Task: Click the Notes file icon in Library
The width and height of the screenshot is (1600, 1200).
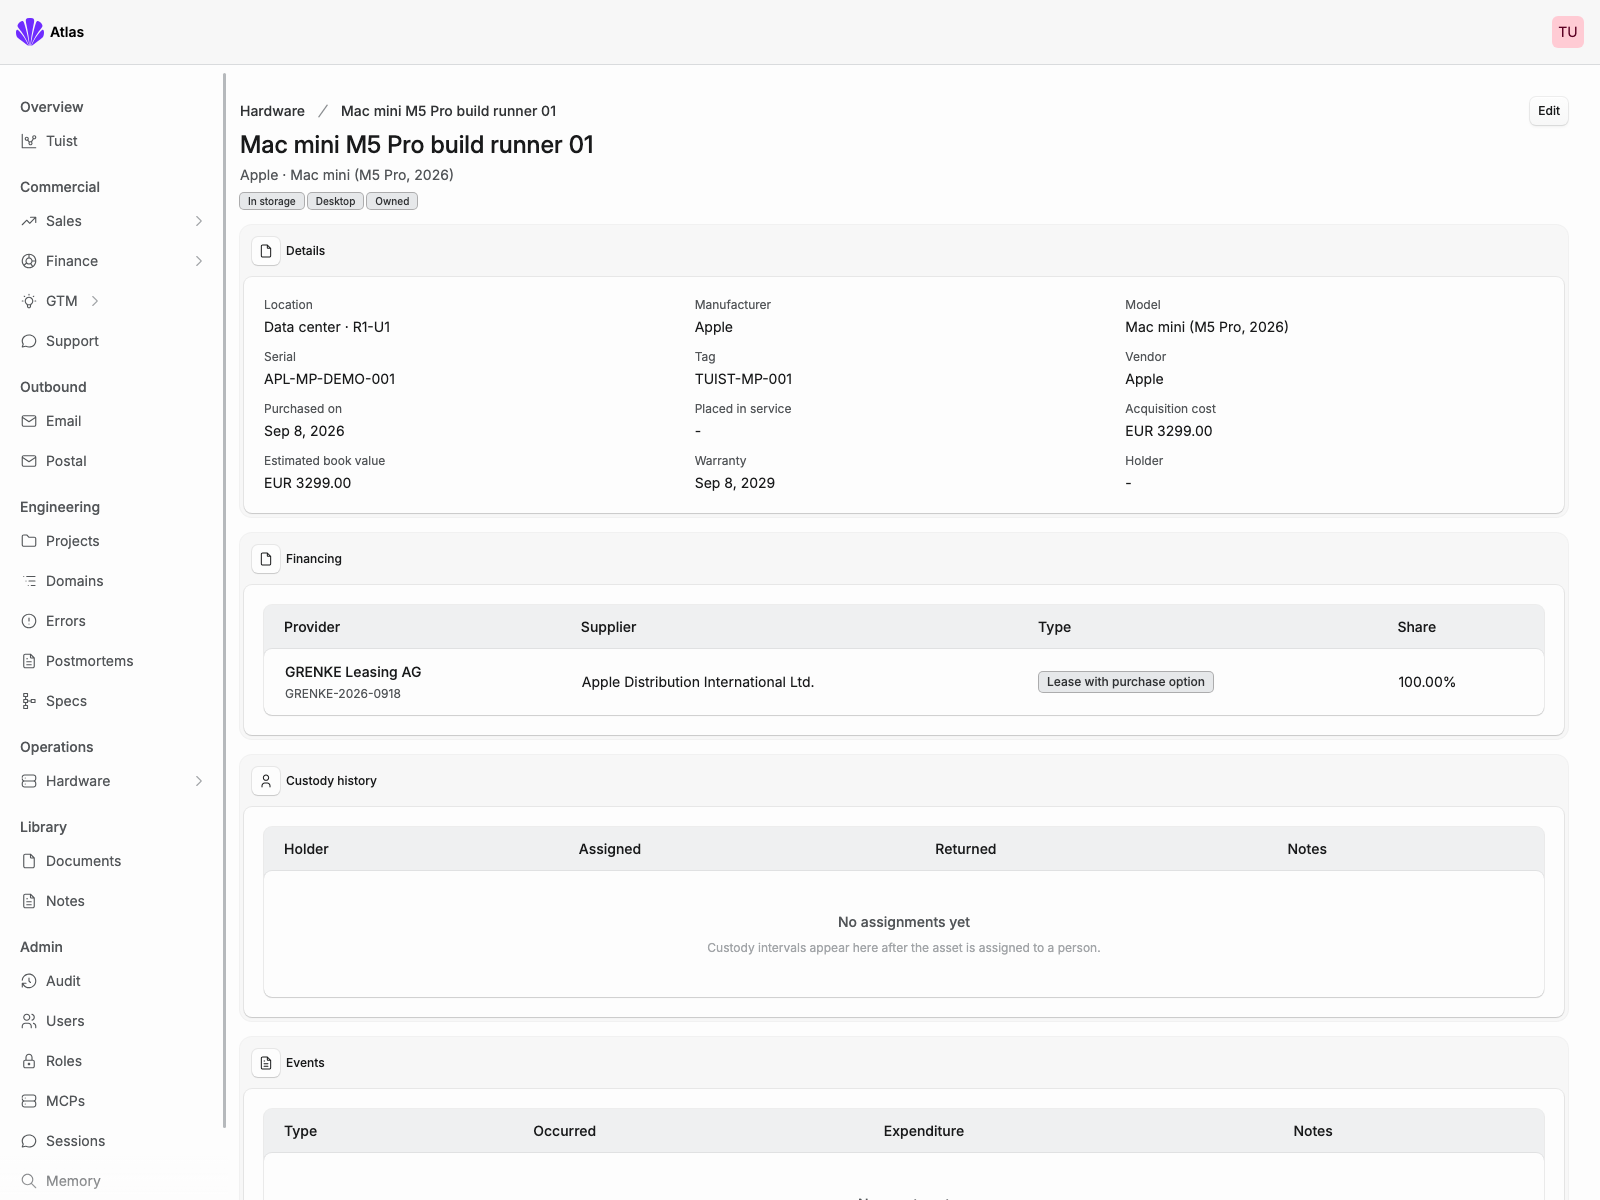Action: pos(29,901)
